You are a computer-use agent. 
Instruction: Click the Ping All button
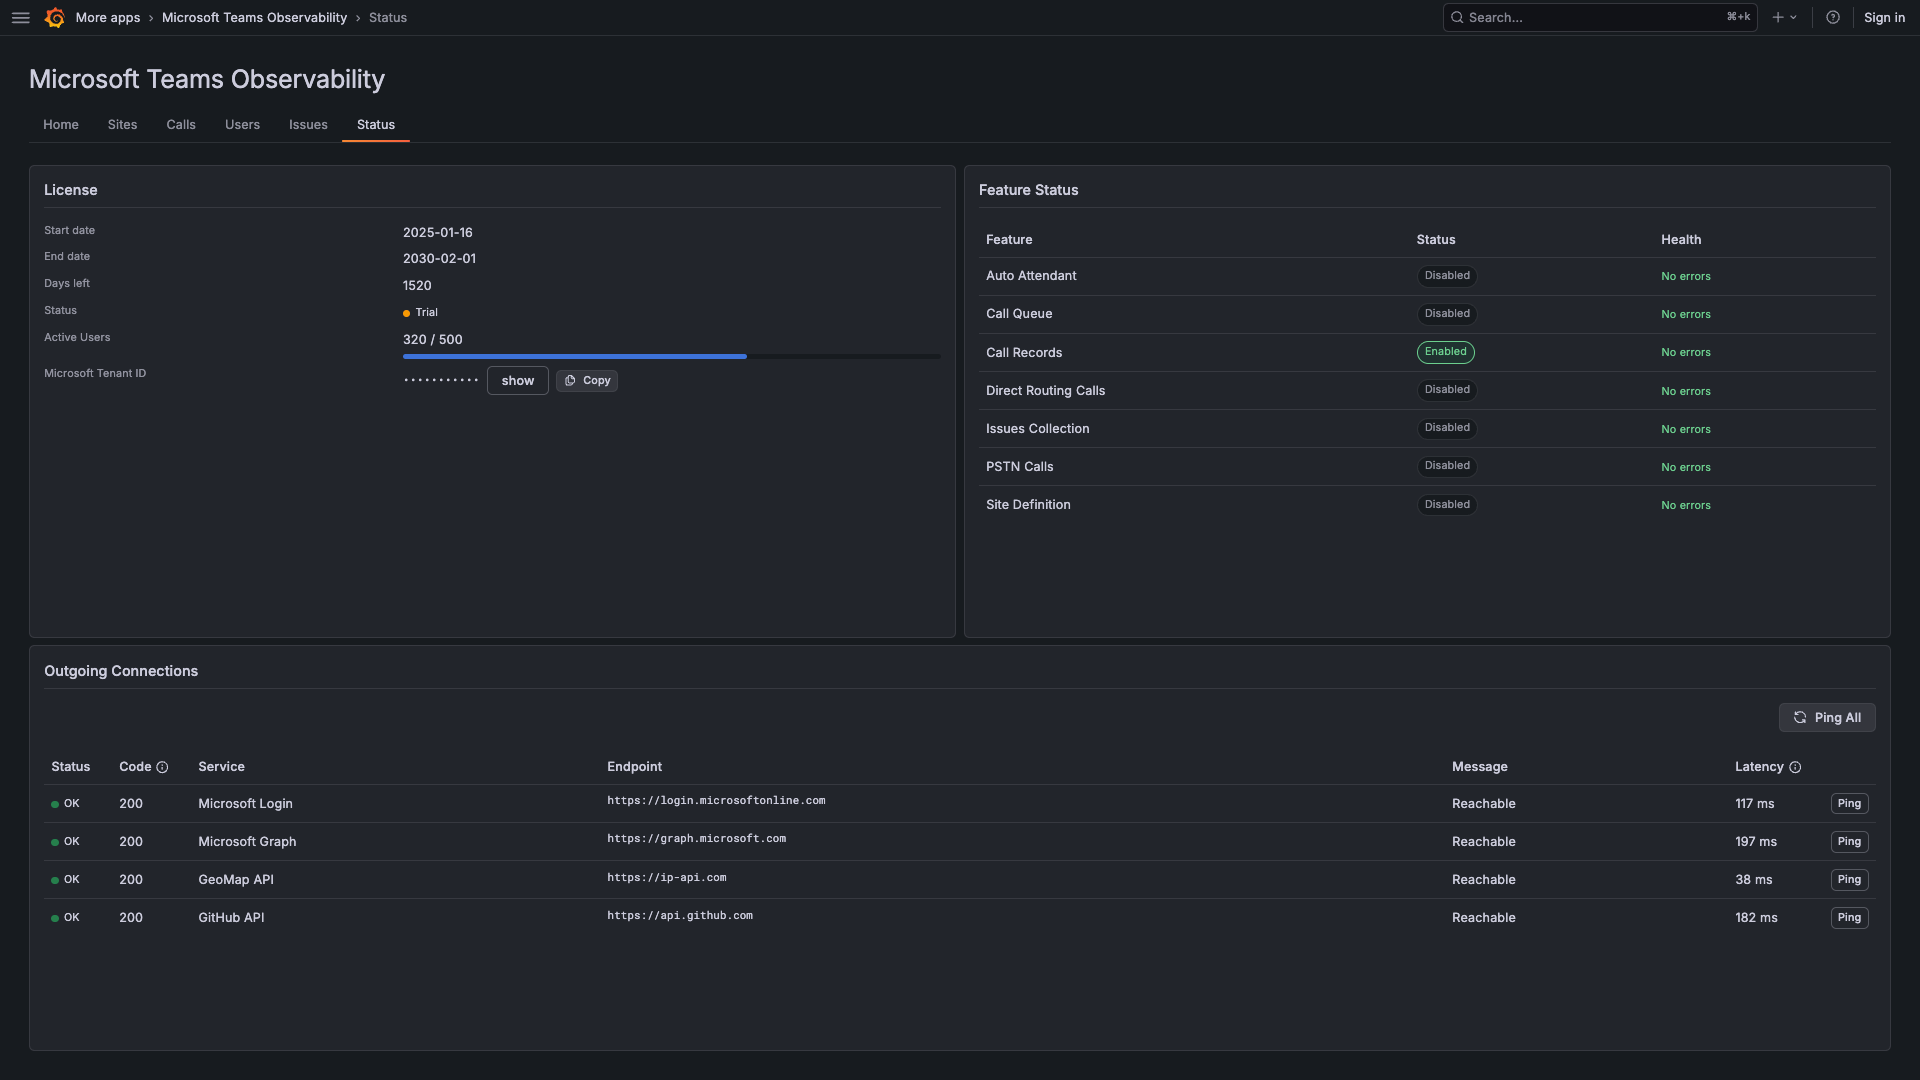1827,718
